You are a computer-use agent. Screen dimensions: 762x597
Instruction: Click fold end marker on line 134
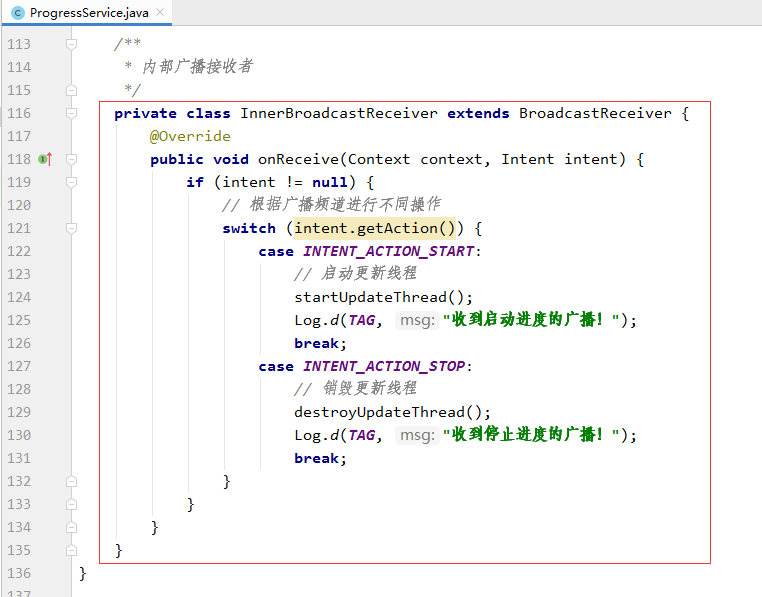[71, 527]
